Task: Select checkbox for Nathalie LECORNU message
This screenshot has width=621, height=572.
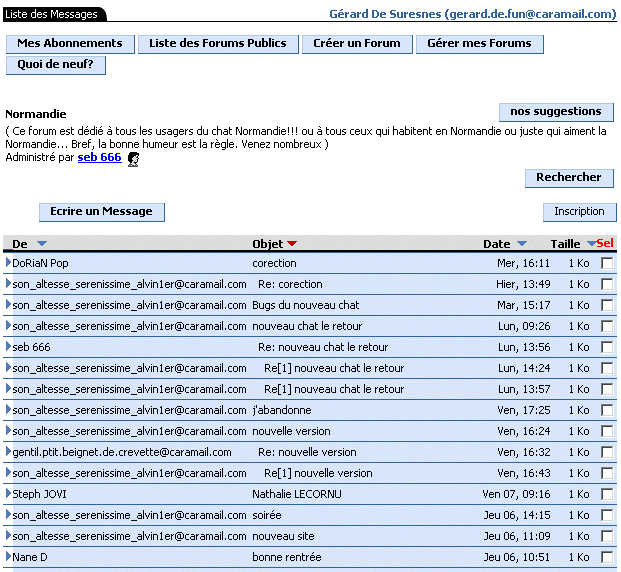Action: (607, 494)
